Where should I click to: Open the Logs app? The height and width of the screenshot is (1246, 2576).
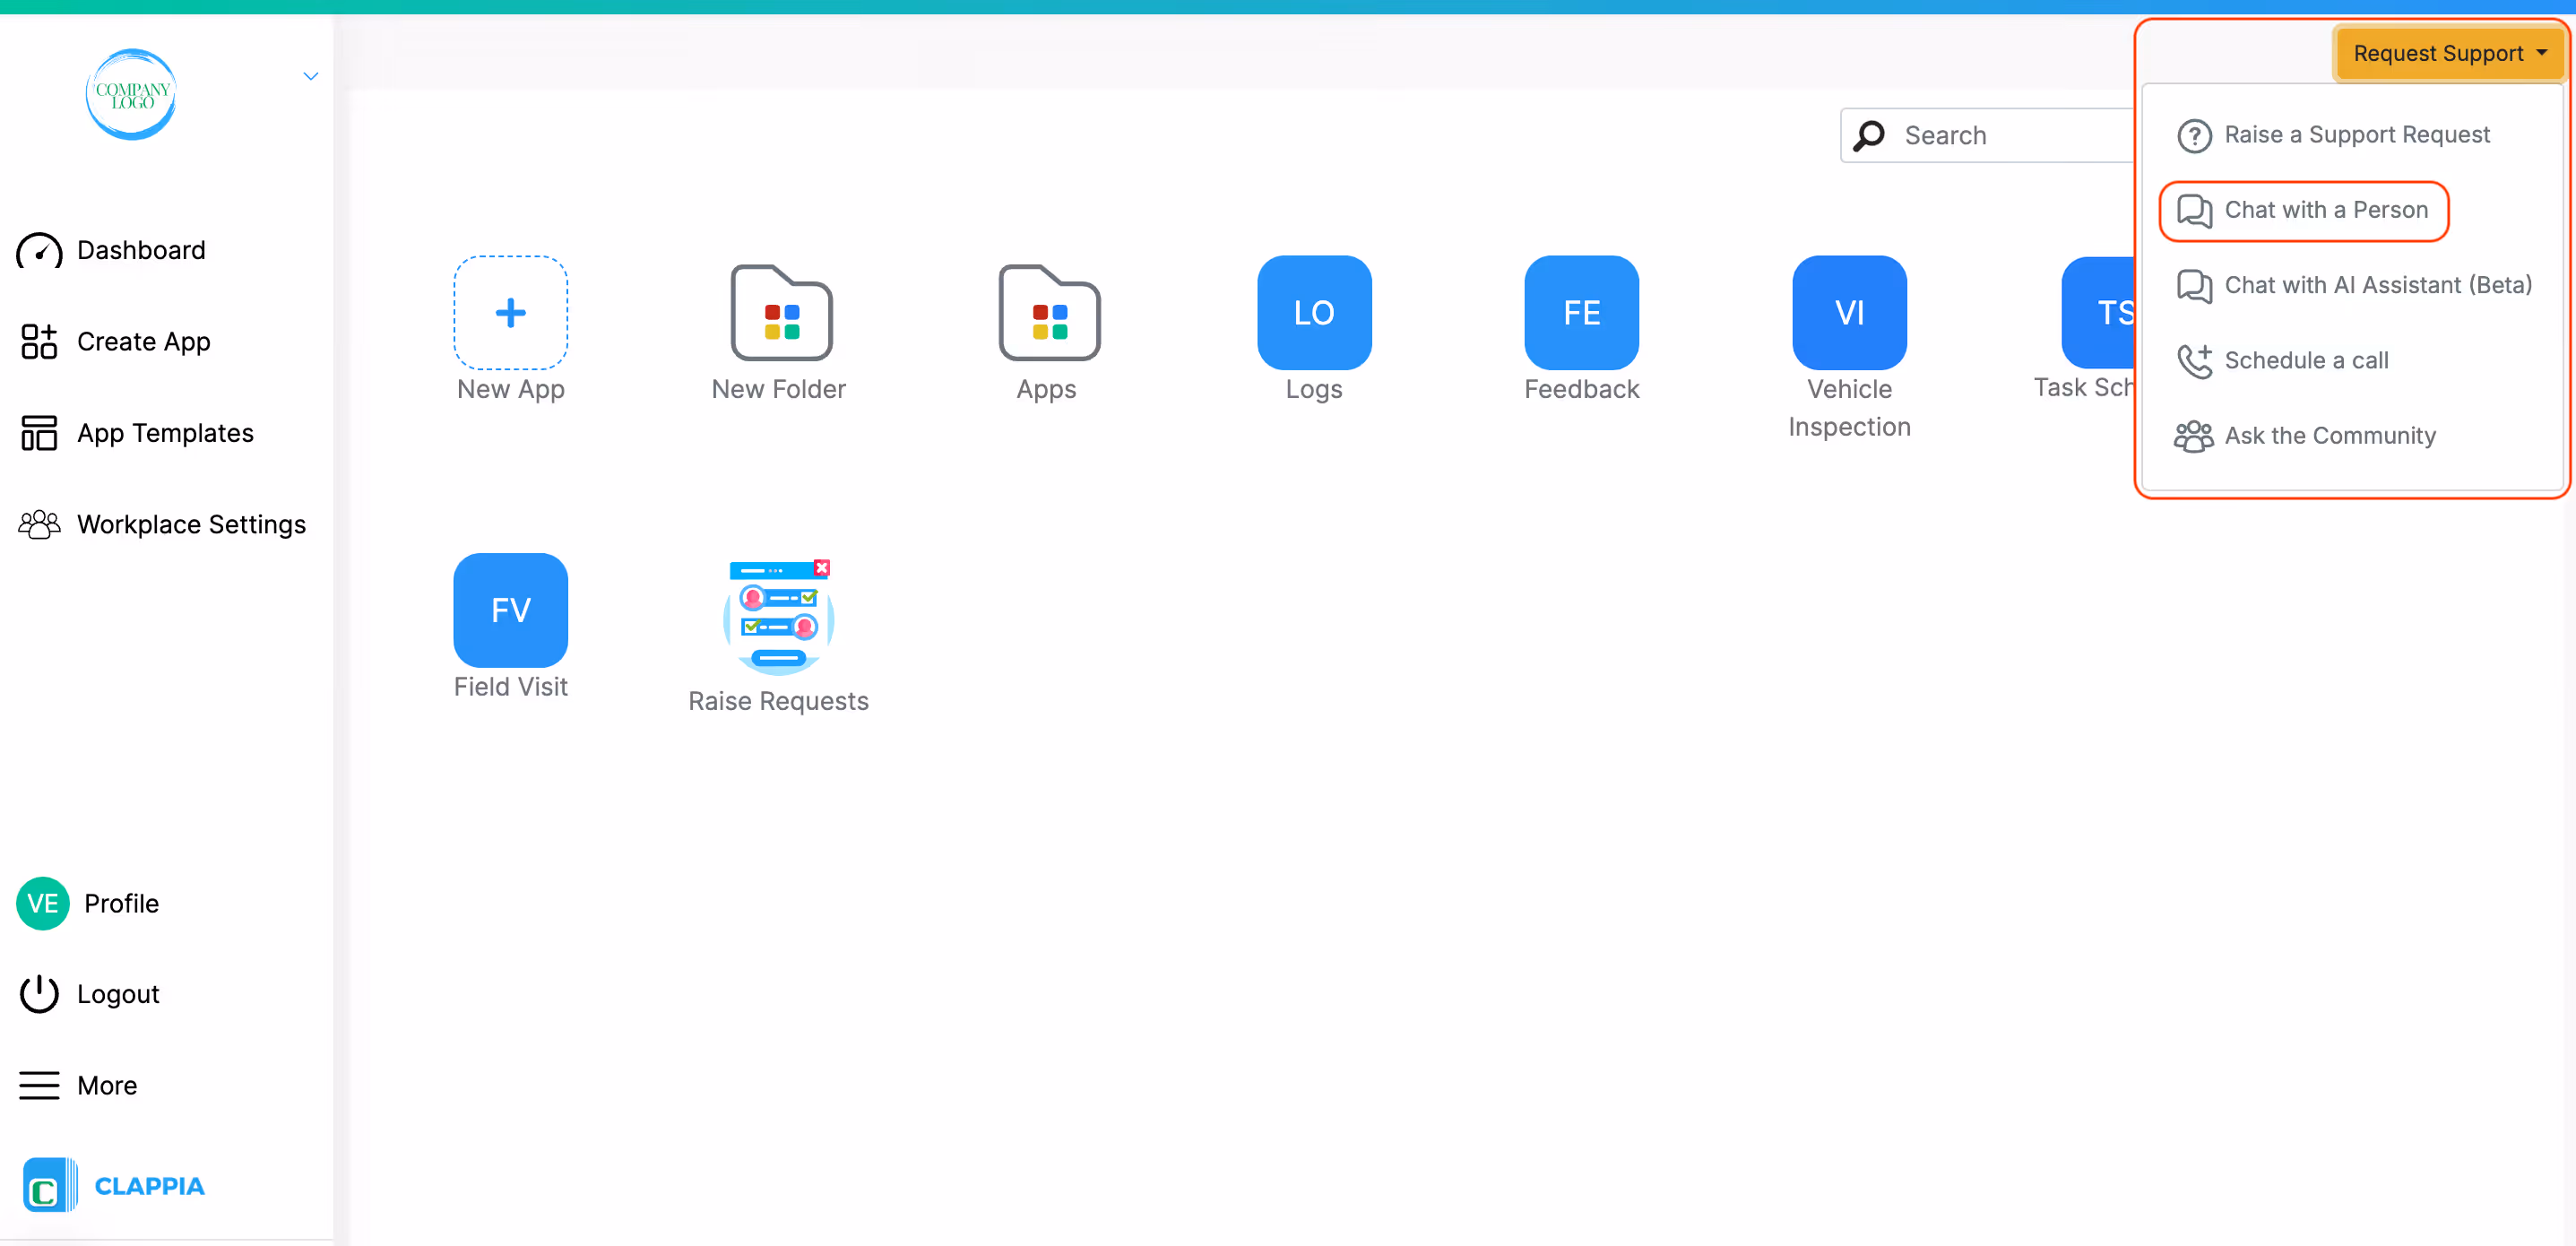pos(1313,313)
